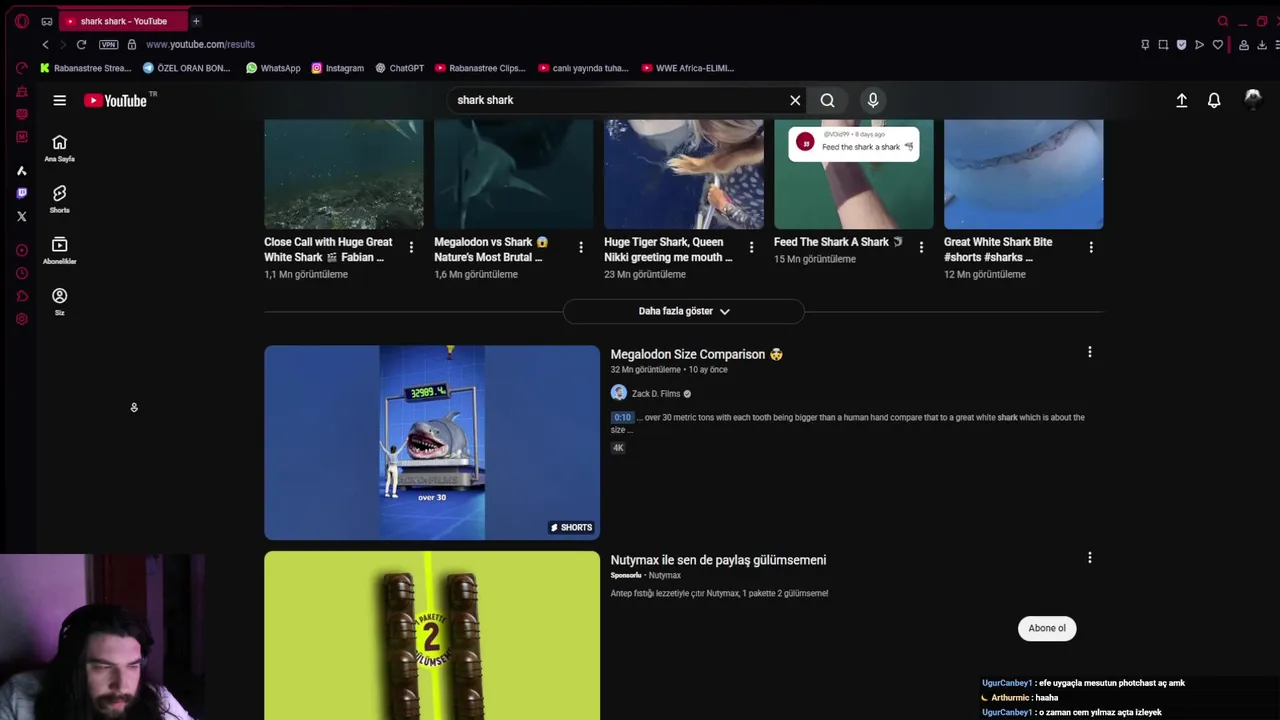Open a new browser tab with plus
1280x720 pixels.
196,21
